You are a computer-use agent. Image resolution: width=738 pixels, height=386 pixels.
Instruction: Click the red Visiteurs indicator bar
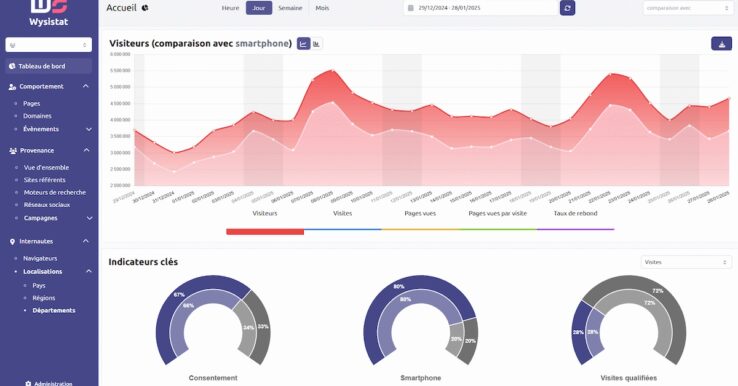[x=265, y=232]
